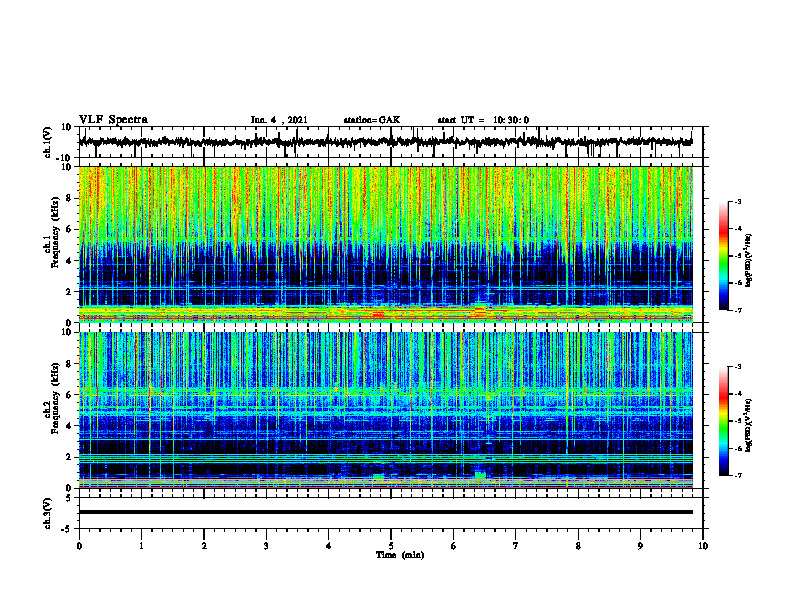Screen dimensions: 792x612
Task: Click the "ch.1(V)" waveform axis label
Action: (x=47, y=142)
